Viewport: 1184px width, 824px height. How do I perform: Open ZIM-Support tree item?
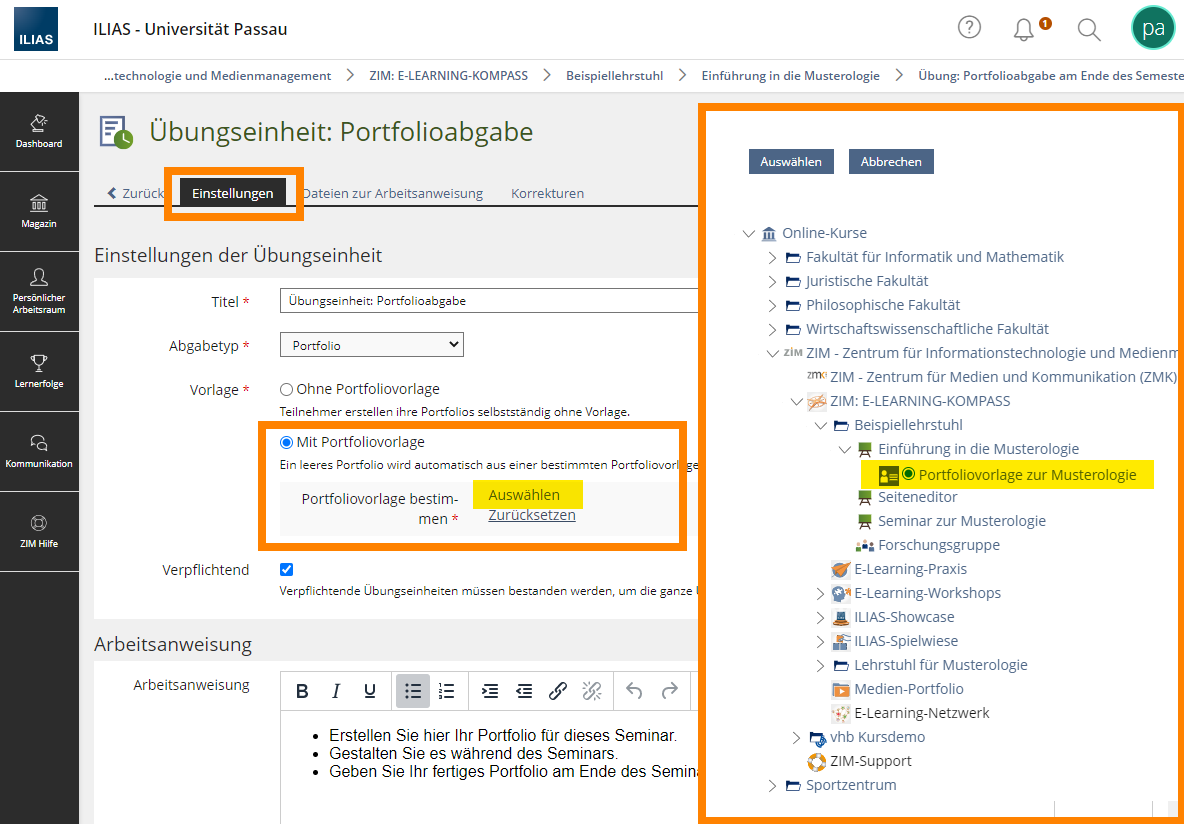click(x=871, y=761)
